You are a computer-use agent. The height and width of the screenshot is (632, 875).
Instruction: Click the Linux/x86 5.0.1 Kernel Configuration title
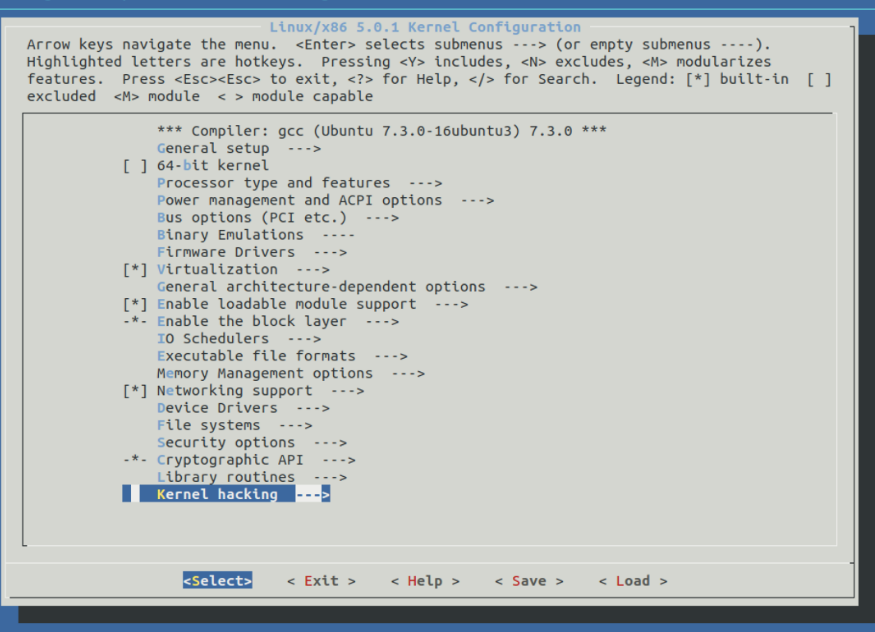pos(425,27)
